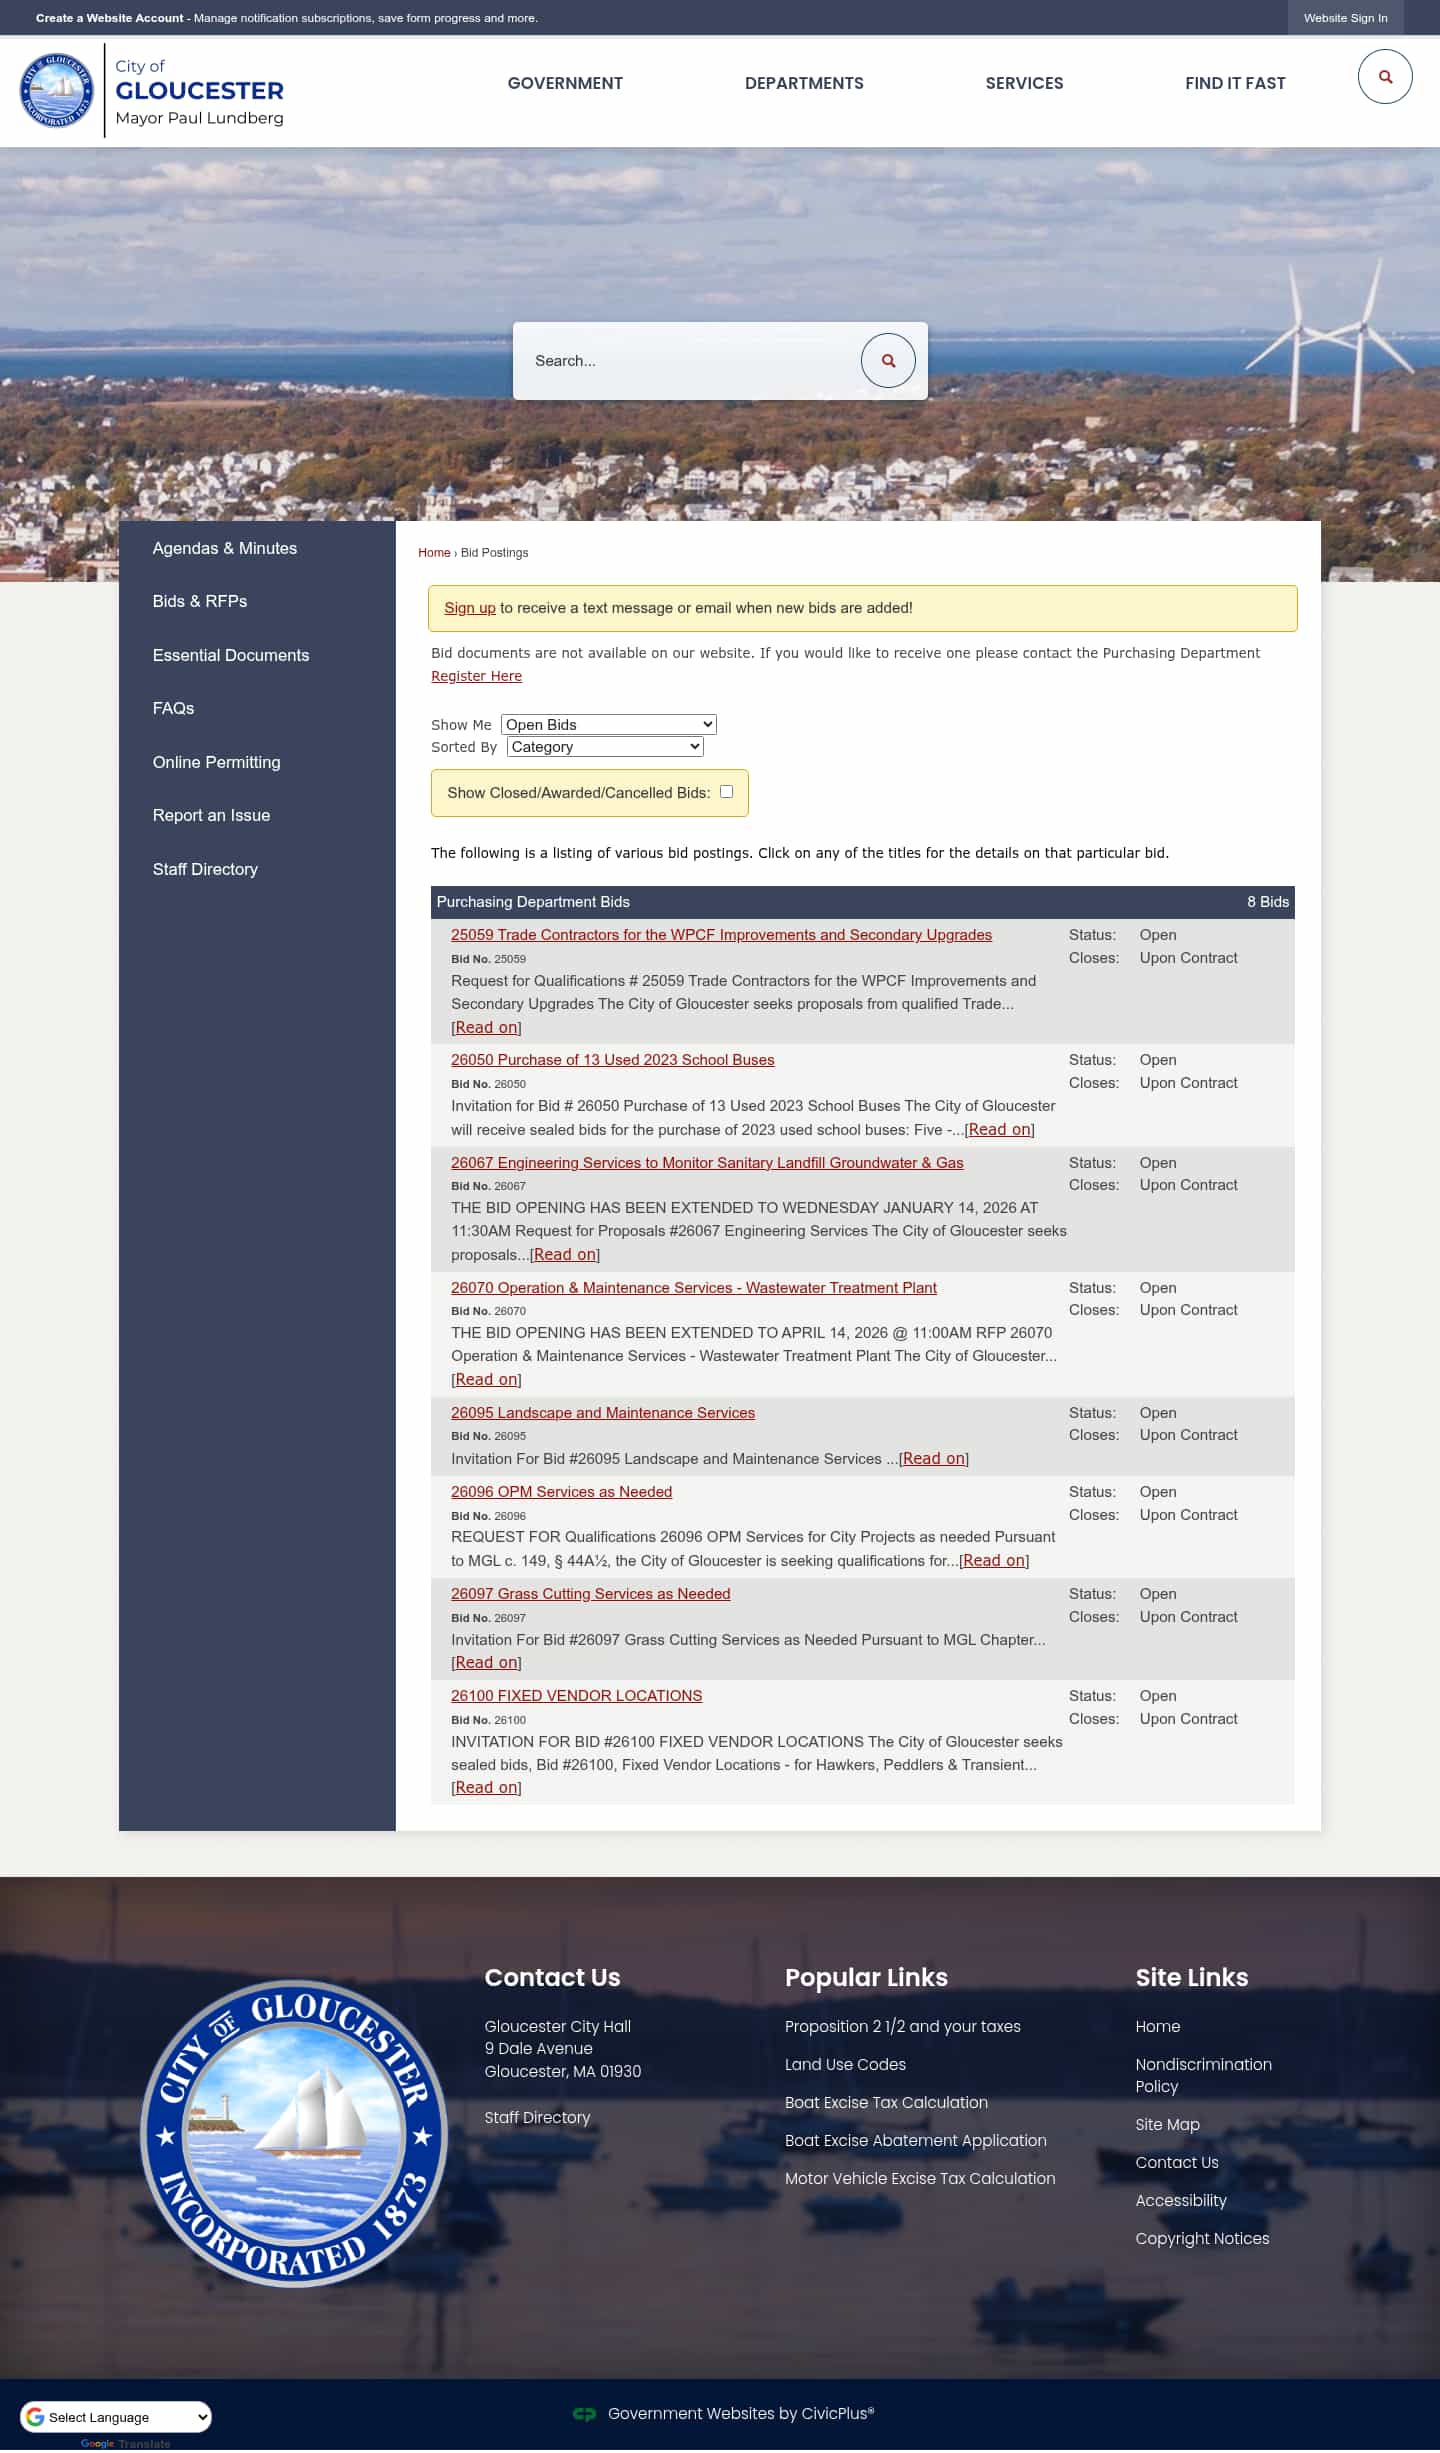The width and height of the screenshot is (1440, 2453).
Task: Click Create a Website Account link
Action: [110, 18]
